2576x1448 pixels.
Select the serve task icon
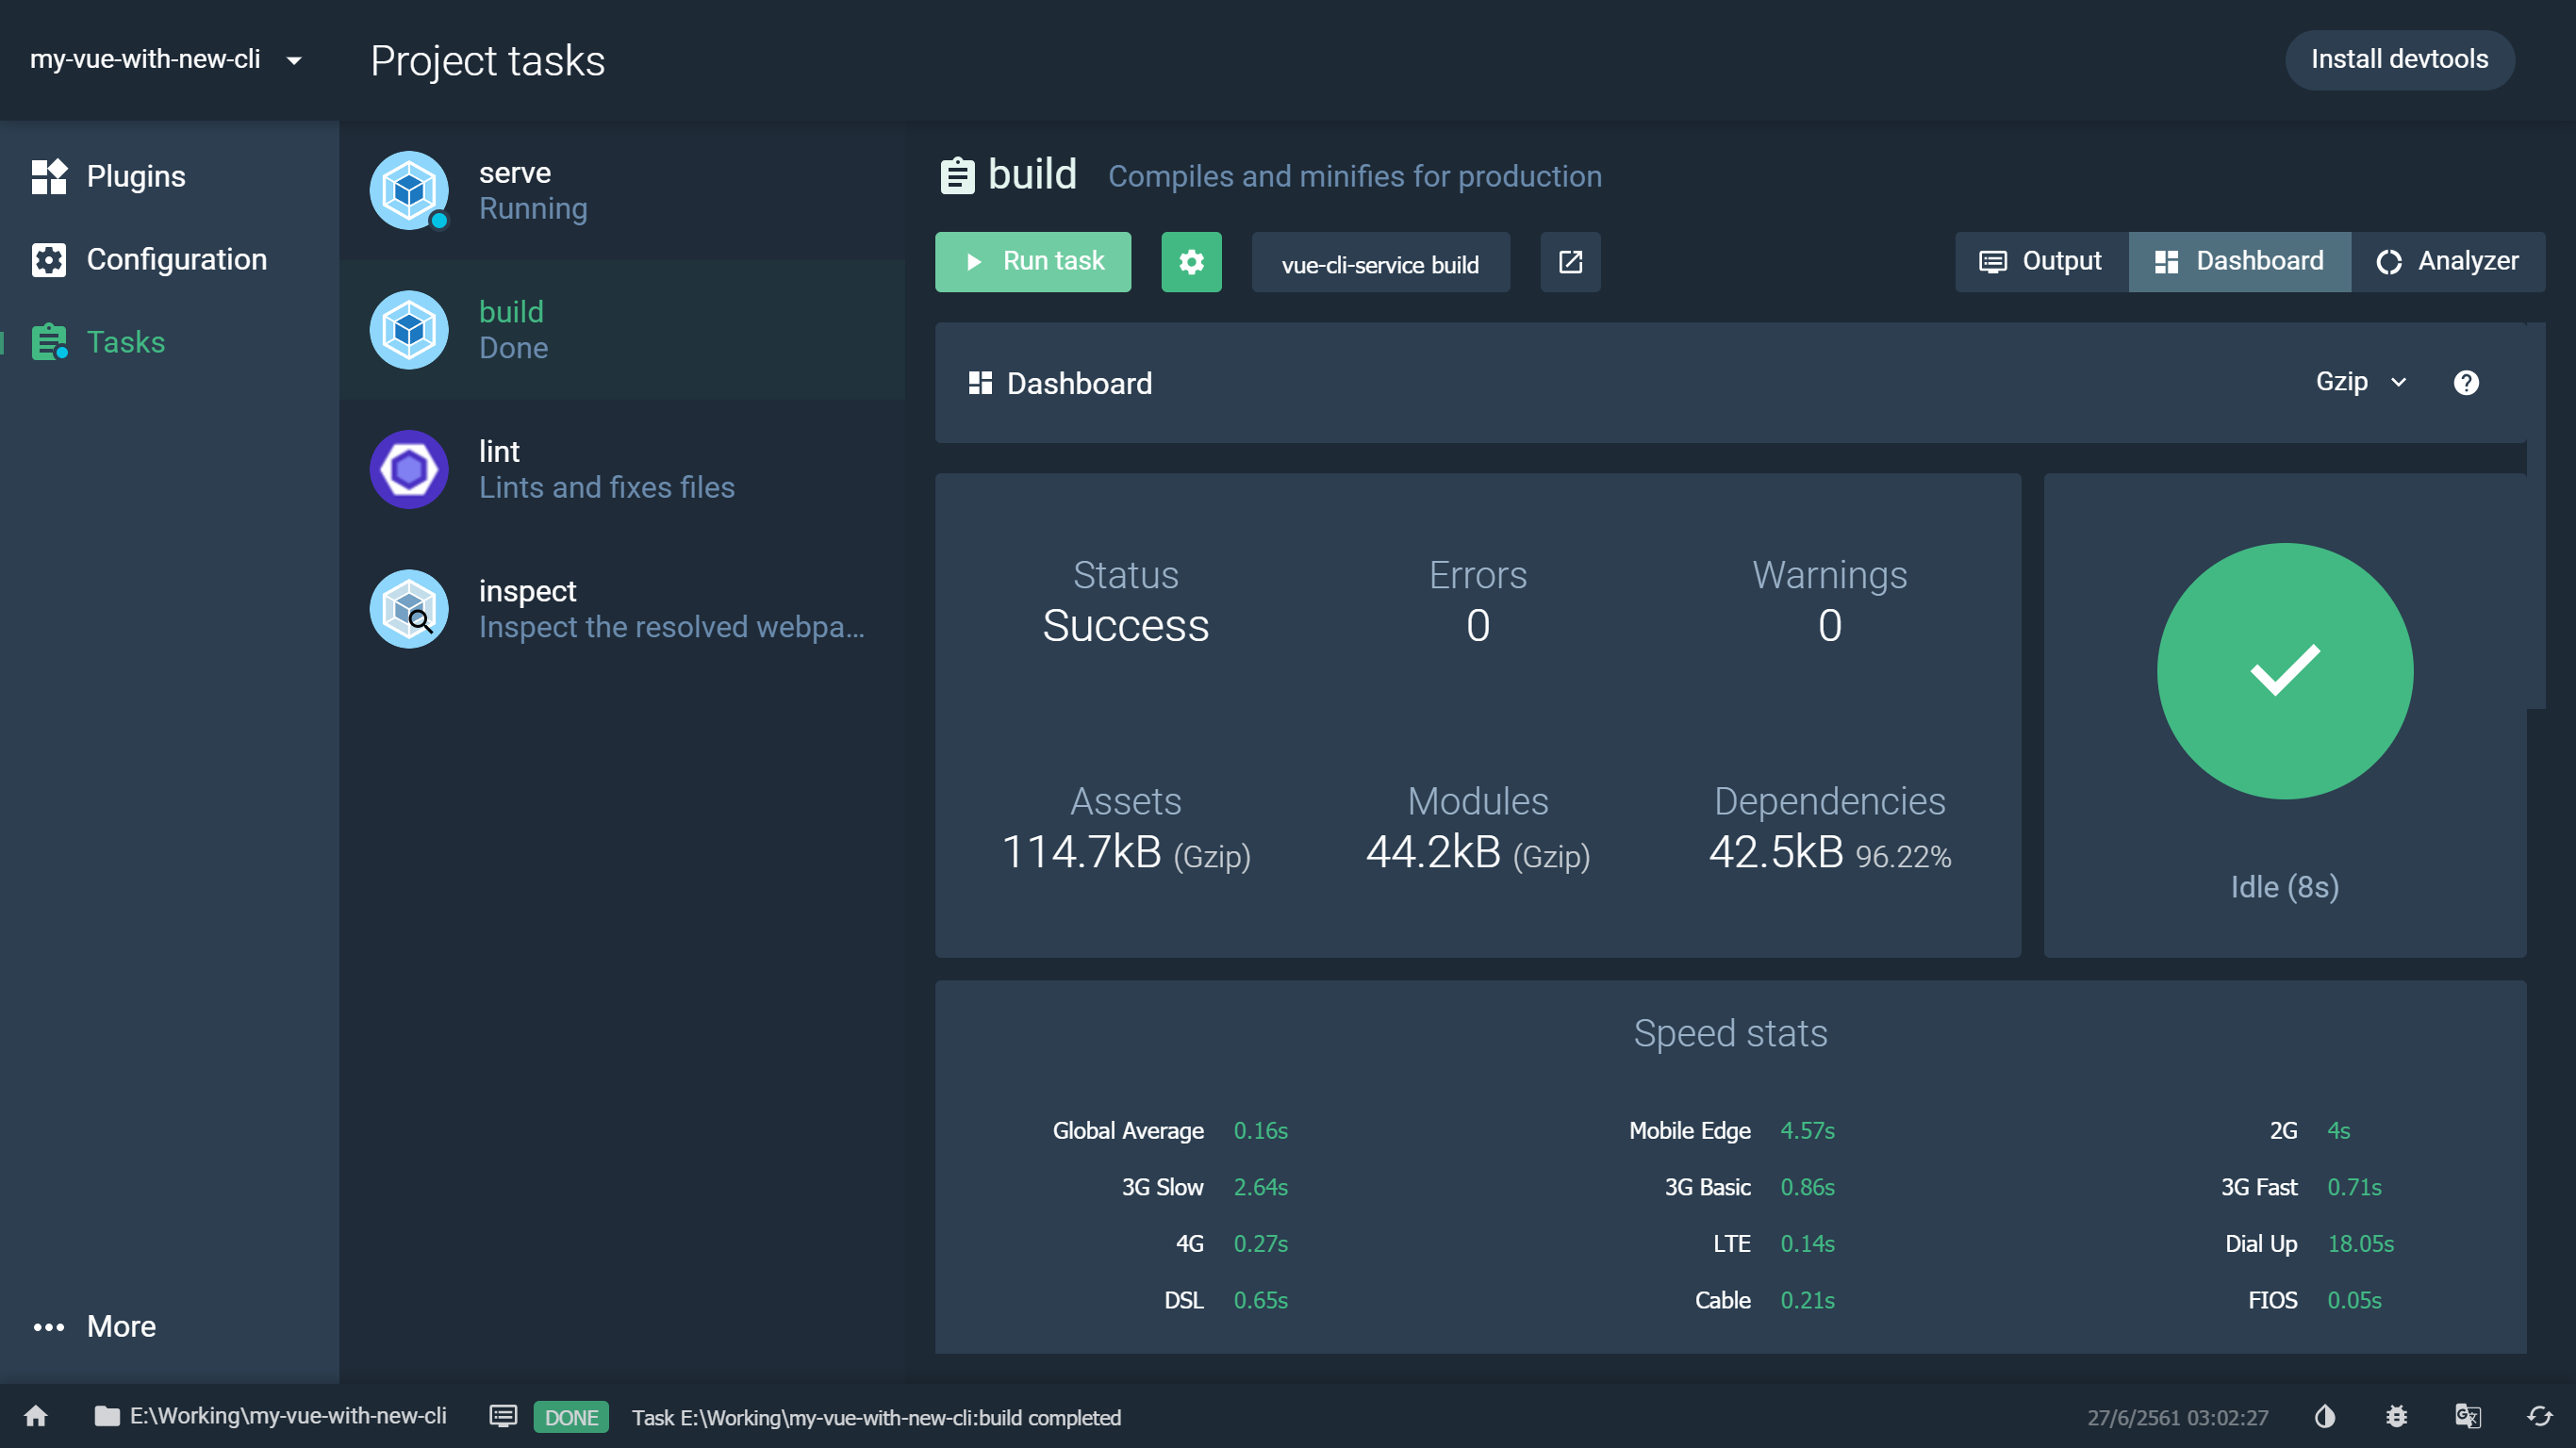click(409, 190)
